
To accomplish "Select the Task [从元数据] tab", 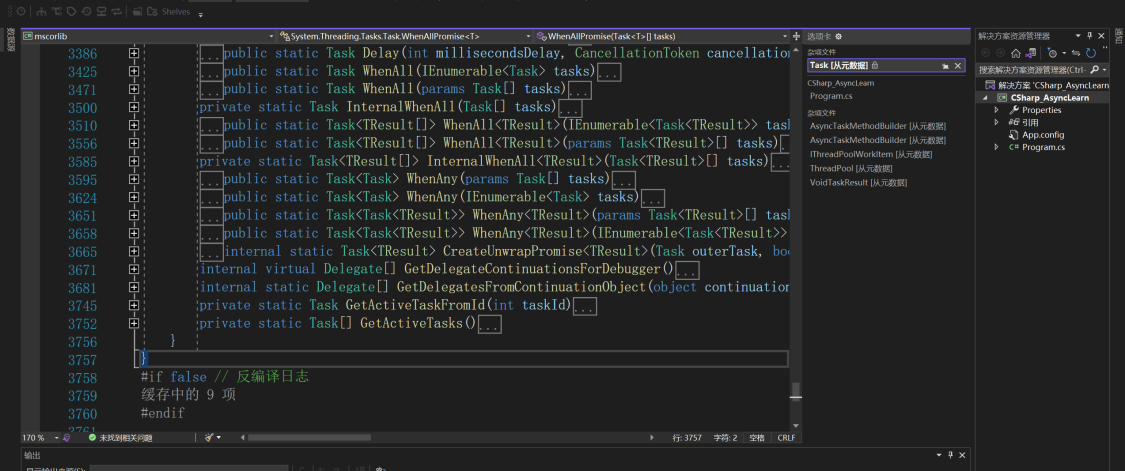I will coord(886,66).
